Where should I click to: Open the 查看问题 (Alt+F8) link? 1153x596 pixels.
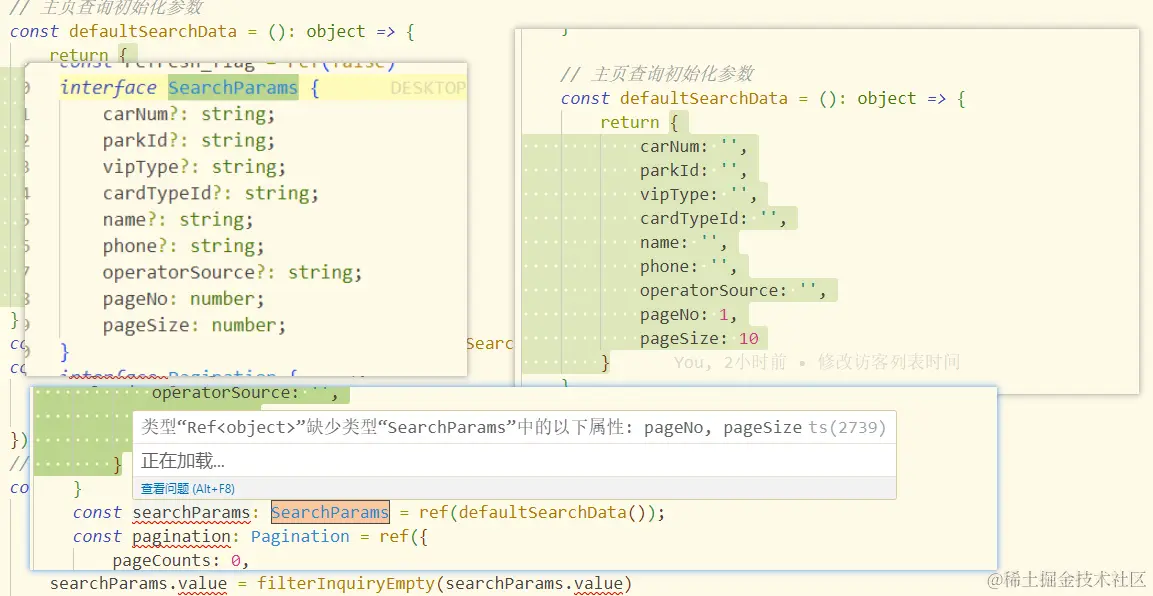coord(188,489)
